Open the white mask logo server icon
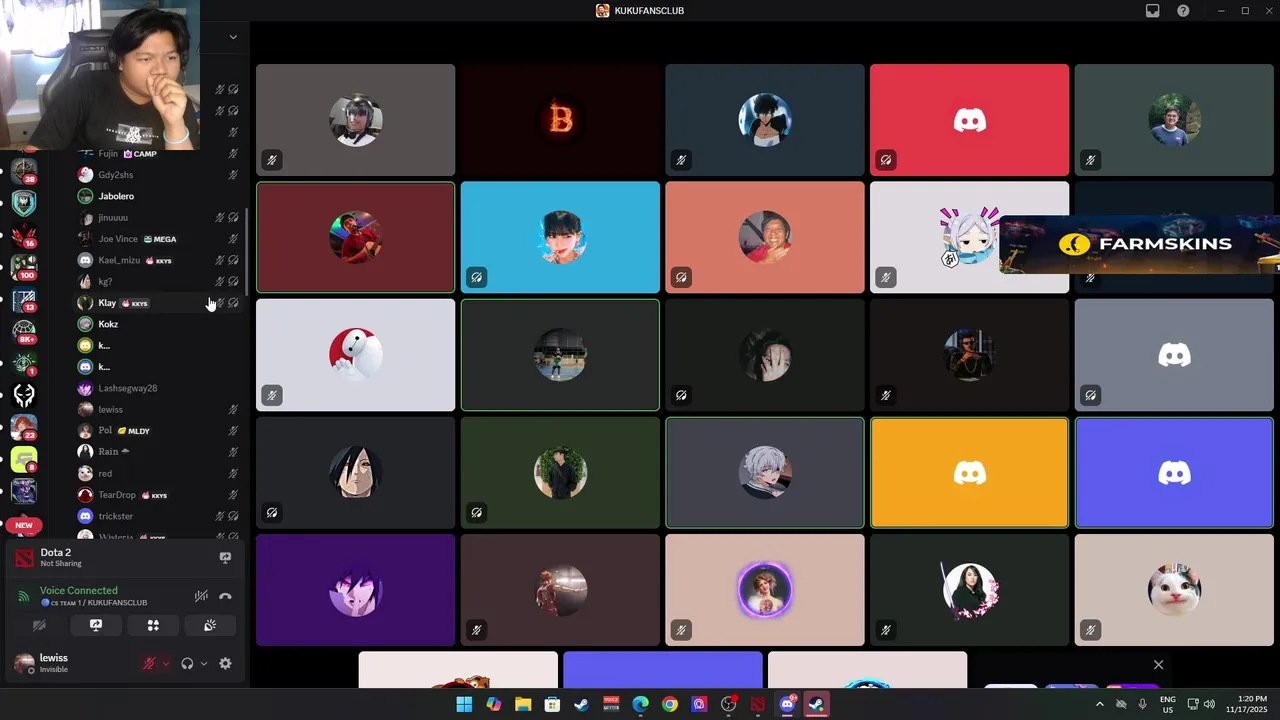Screen dimensions: 1280x720 pos(24,395)
